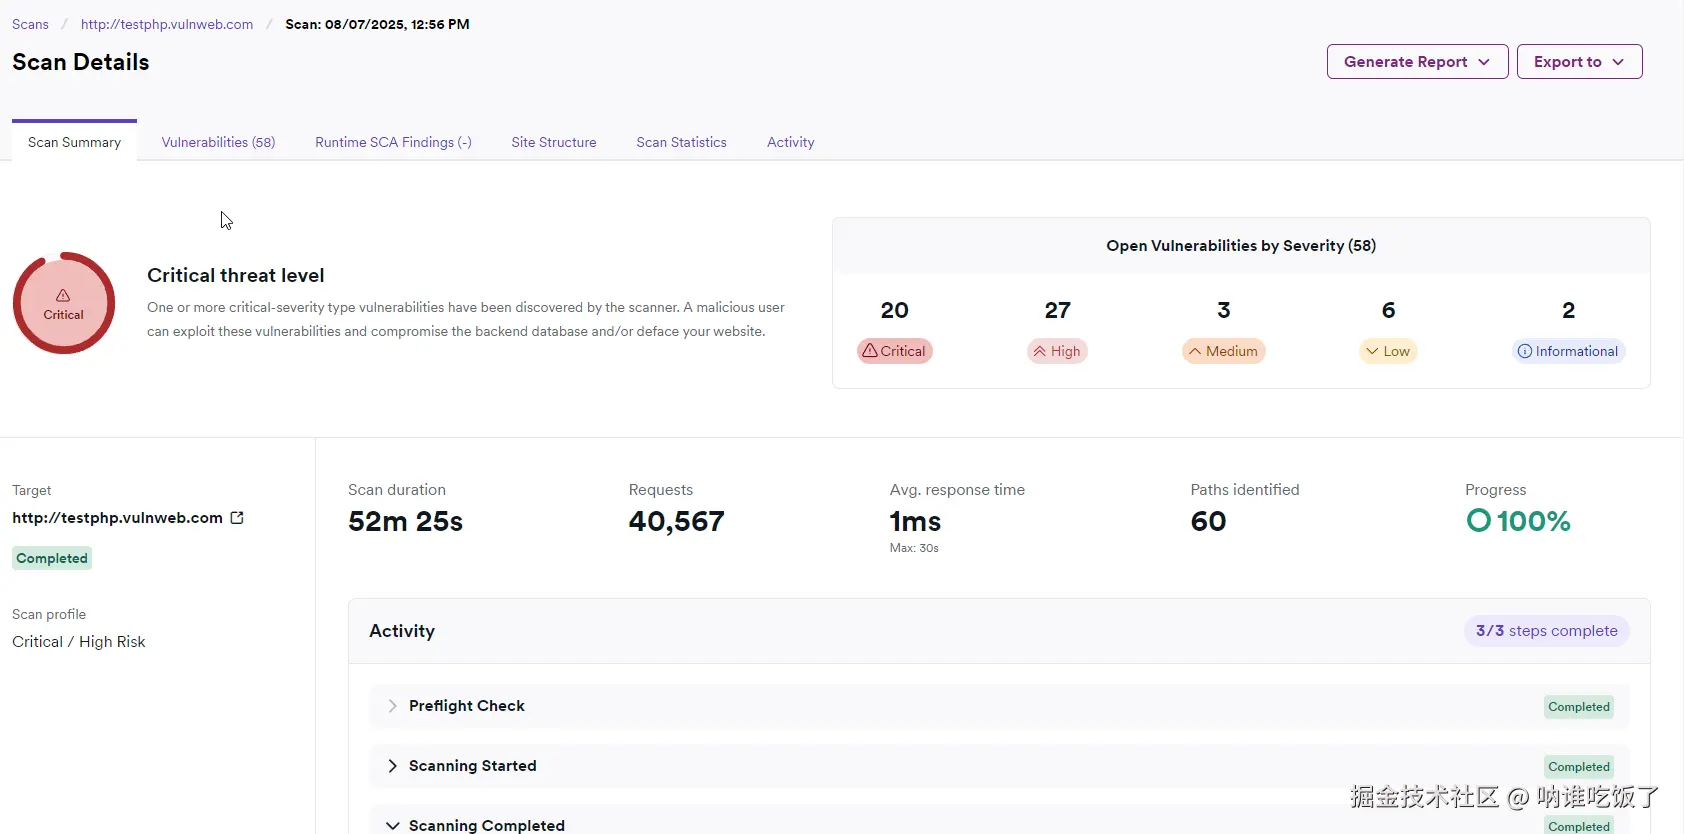1684x834 pixels.
Task: Click the 6 low vulnerabilities count
Action: pyautogui.click(x=1388, y=310)
